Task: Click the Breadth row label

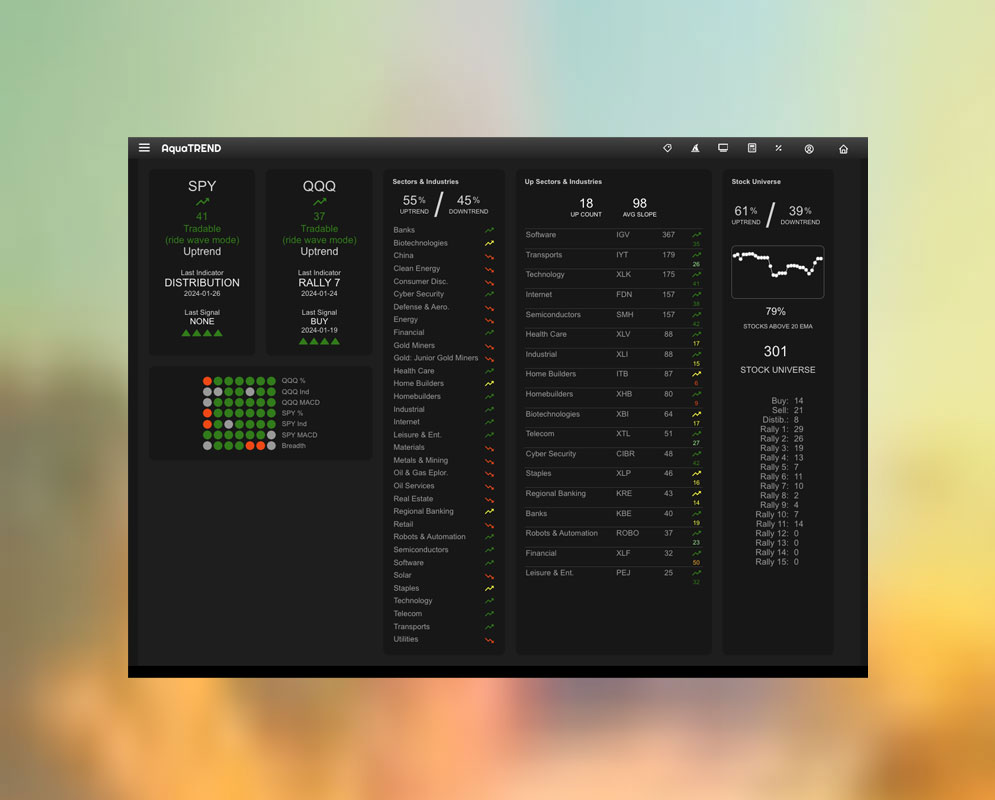Action: (x=294, y=445)
